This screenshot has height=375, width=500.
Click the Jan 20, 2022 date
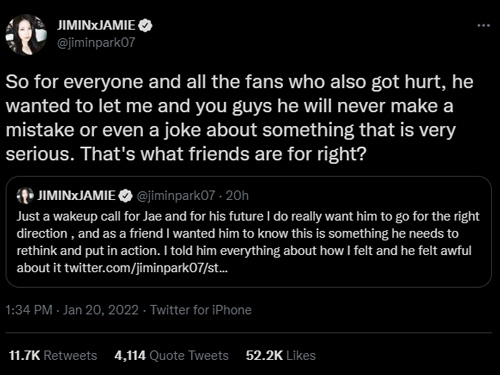tap(101, 310)
